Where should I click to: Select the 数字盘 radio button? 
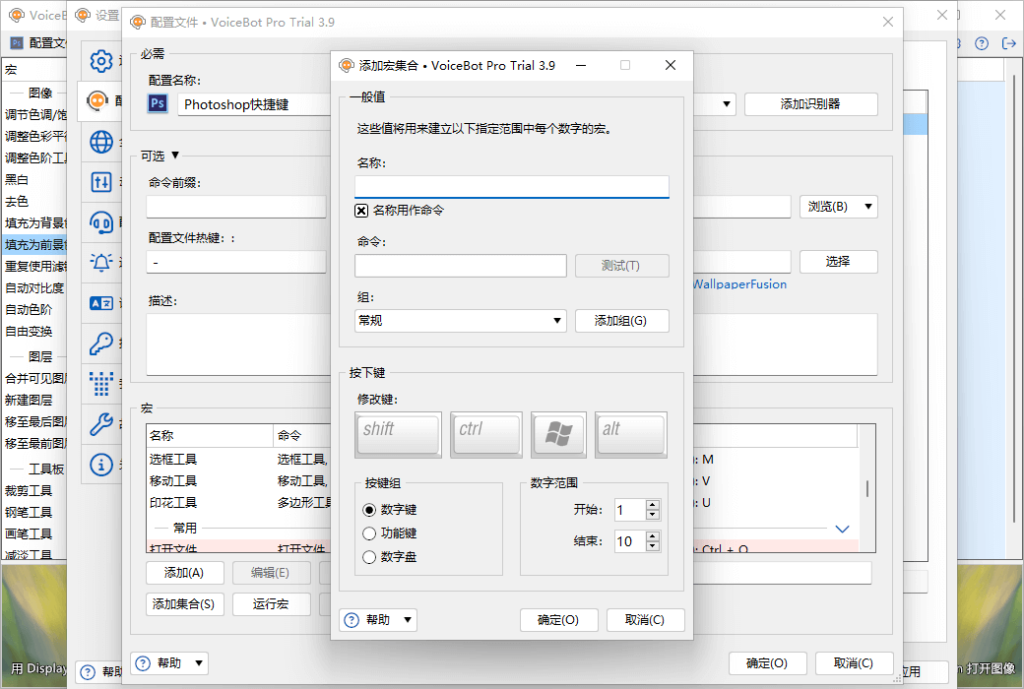[x=370, y=557]
